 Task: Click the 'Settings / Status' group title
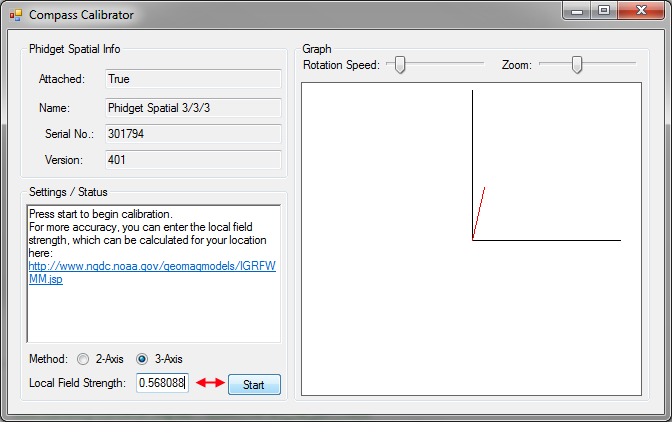click(x=68, y=192)
